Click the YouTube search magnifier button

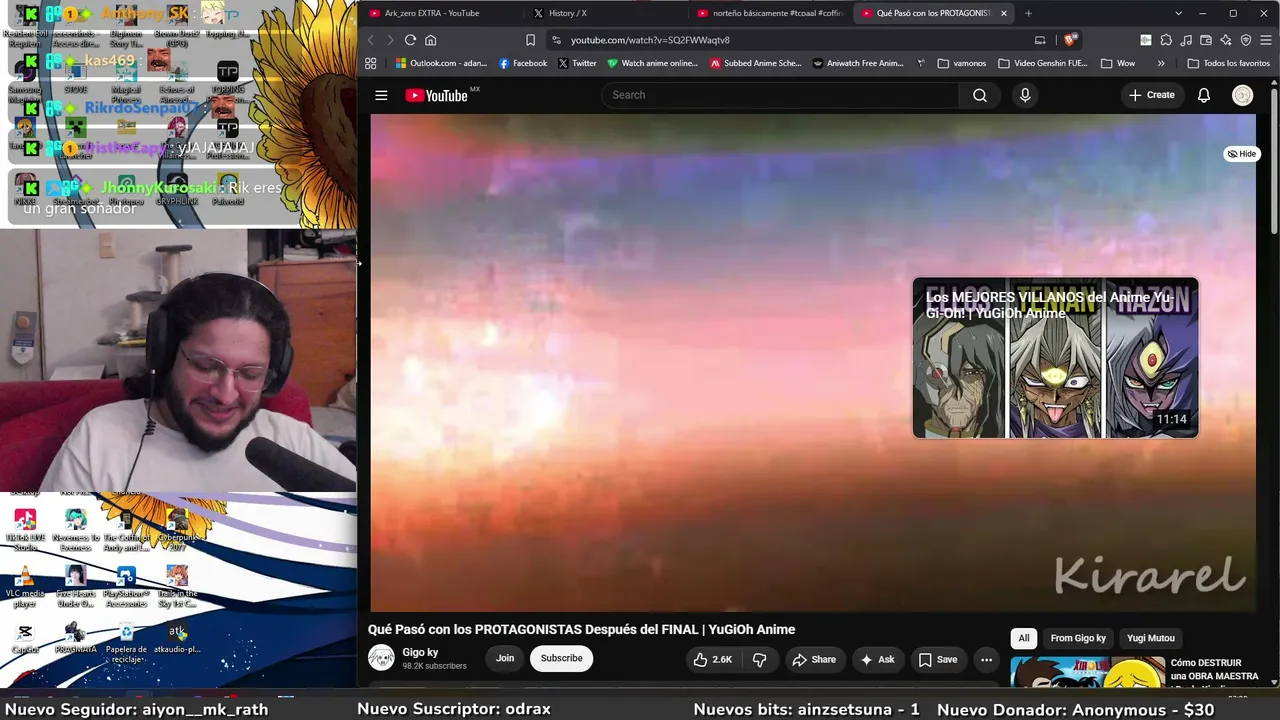click(980, 95)
